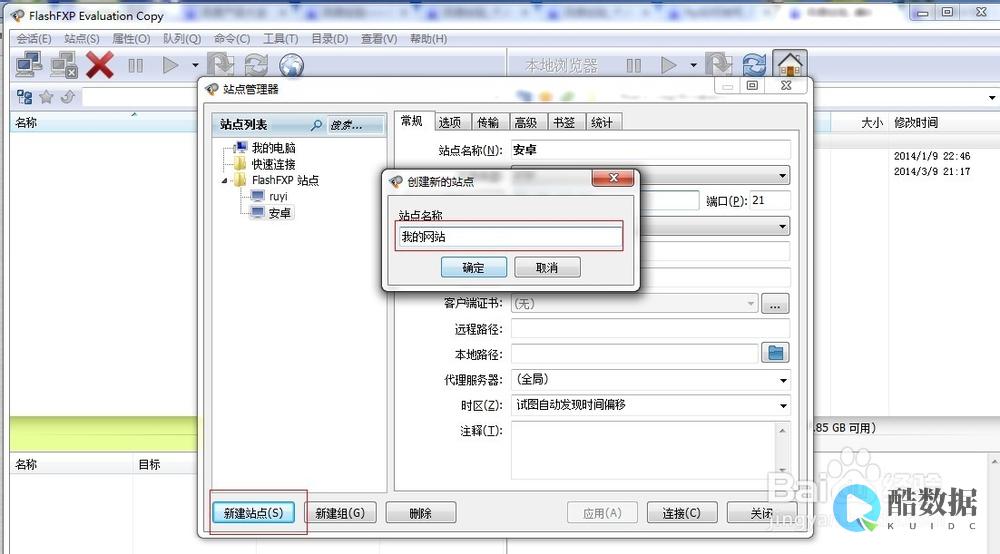Click the 目标 column header in queue pane
1000x554 pixels.
pyautogui.click(x=149, y=464)
